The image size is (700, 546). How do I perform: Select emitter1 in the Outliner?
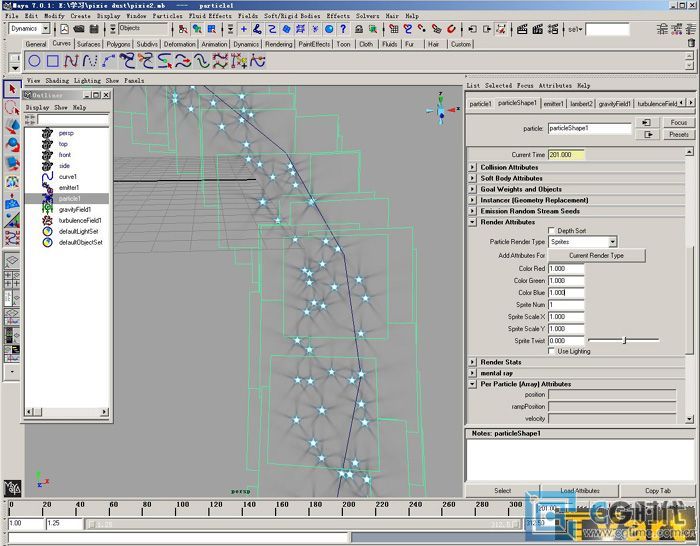[67, 188]
